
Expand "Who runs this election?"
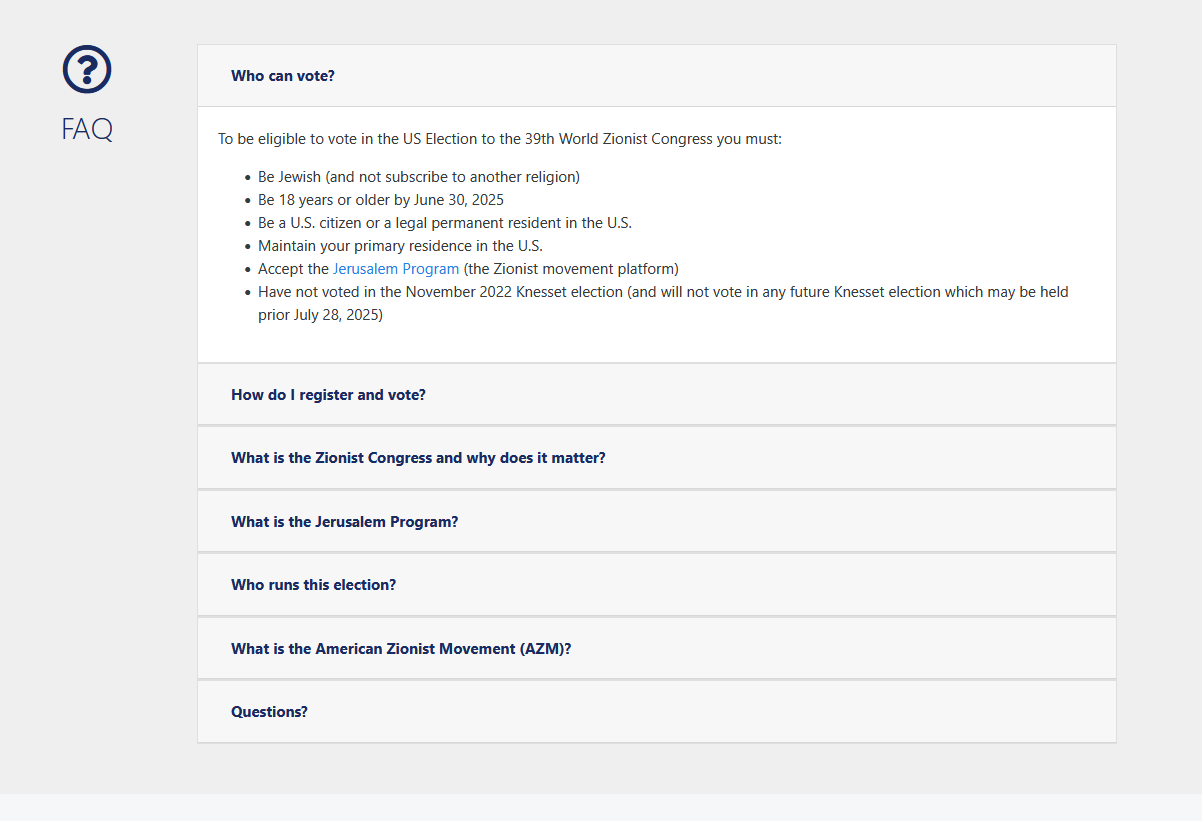click(656, 585)
